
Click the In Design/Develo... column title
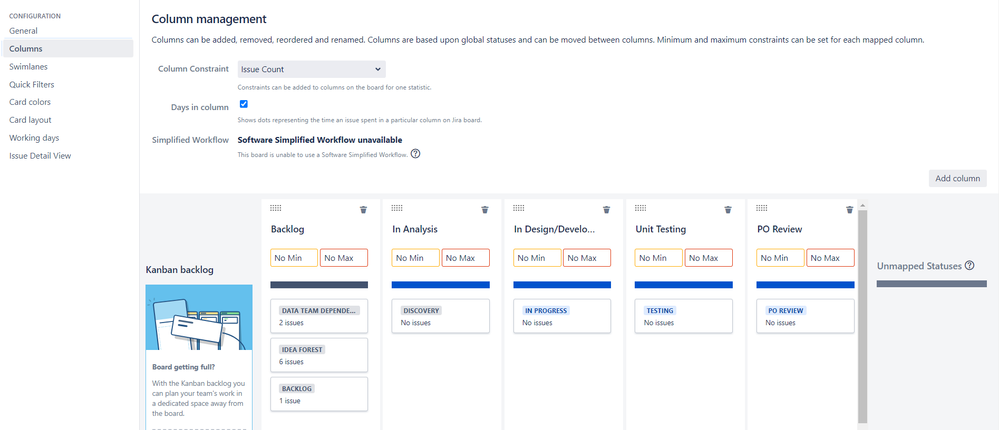pyautogui.click(x=554, y=229)
